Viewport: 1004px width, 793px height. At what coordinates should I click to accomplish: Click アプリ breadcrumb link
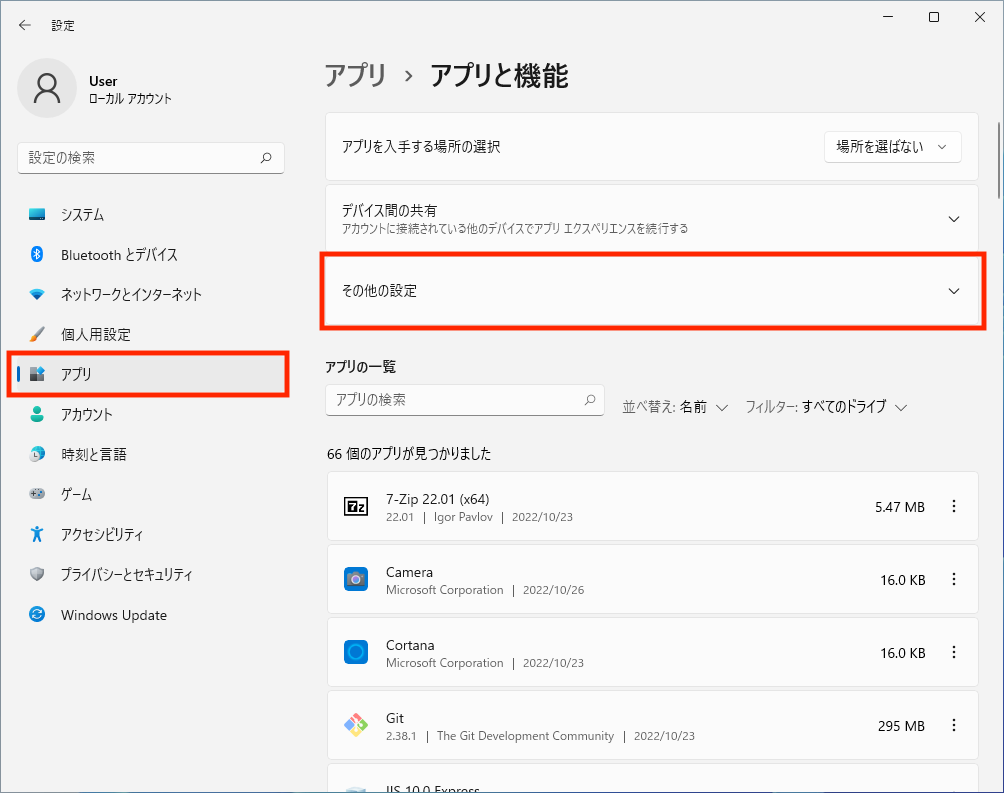point(355,75)
